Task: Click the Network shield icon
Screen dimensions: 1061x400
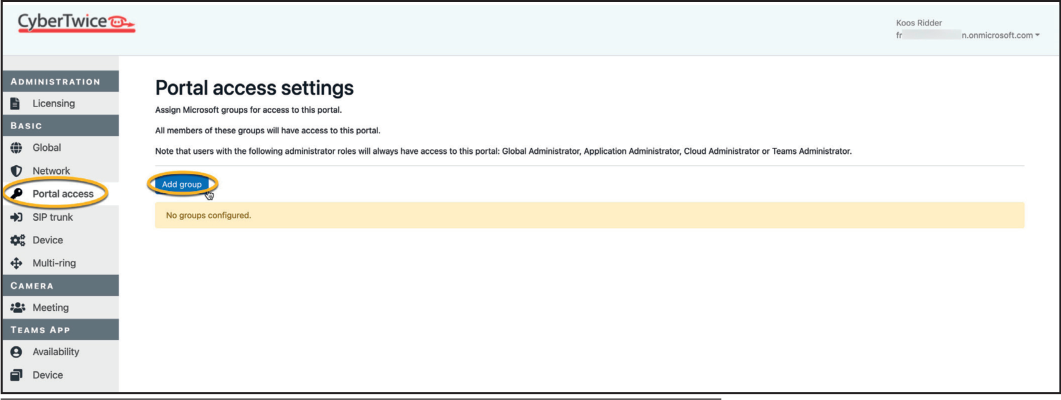Action: (17, 171)
